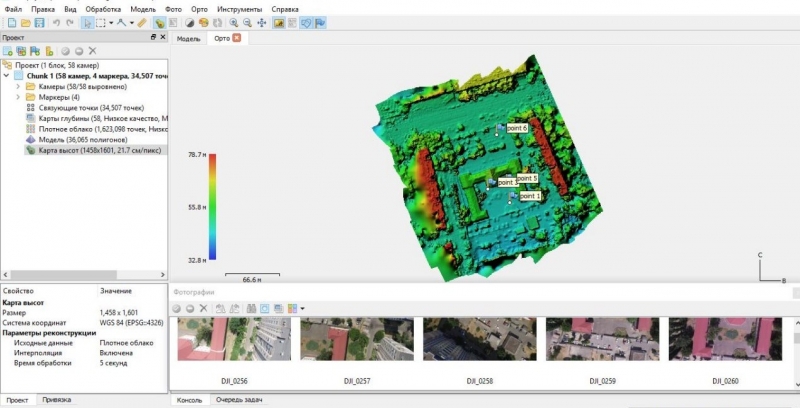Select the ruler measurement tool

(x=141, y=22)
